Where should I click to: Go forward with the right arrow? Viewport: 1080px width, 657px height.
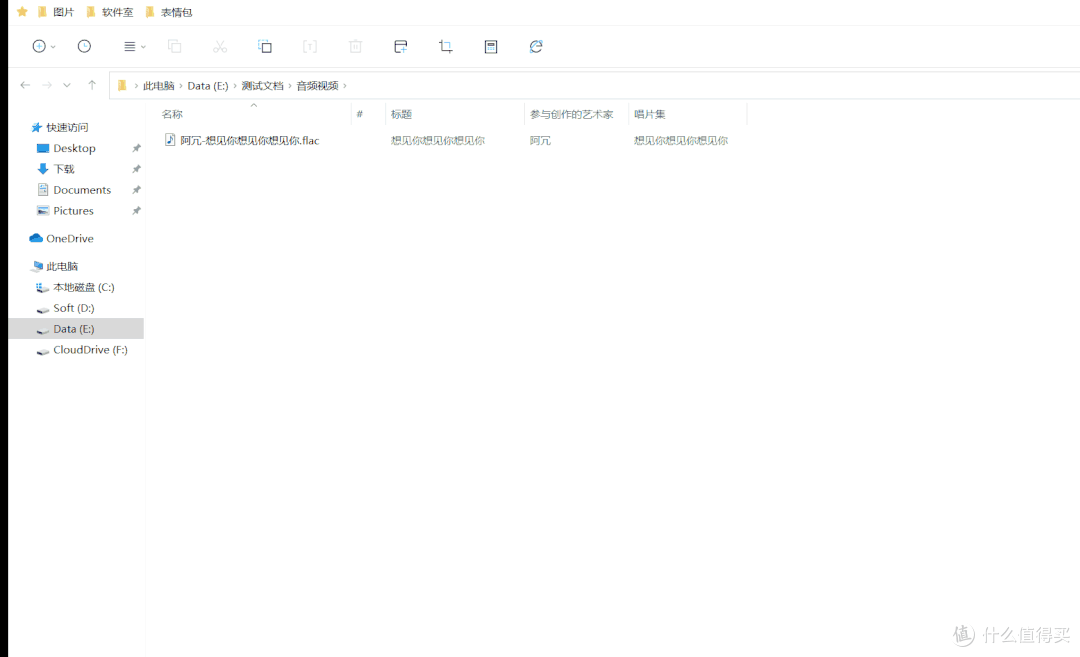click(47, 85)
